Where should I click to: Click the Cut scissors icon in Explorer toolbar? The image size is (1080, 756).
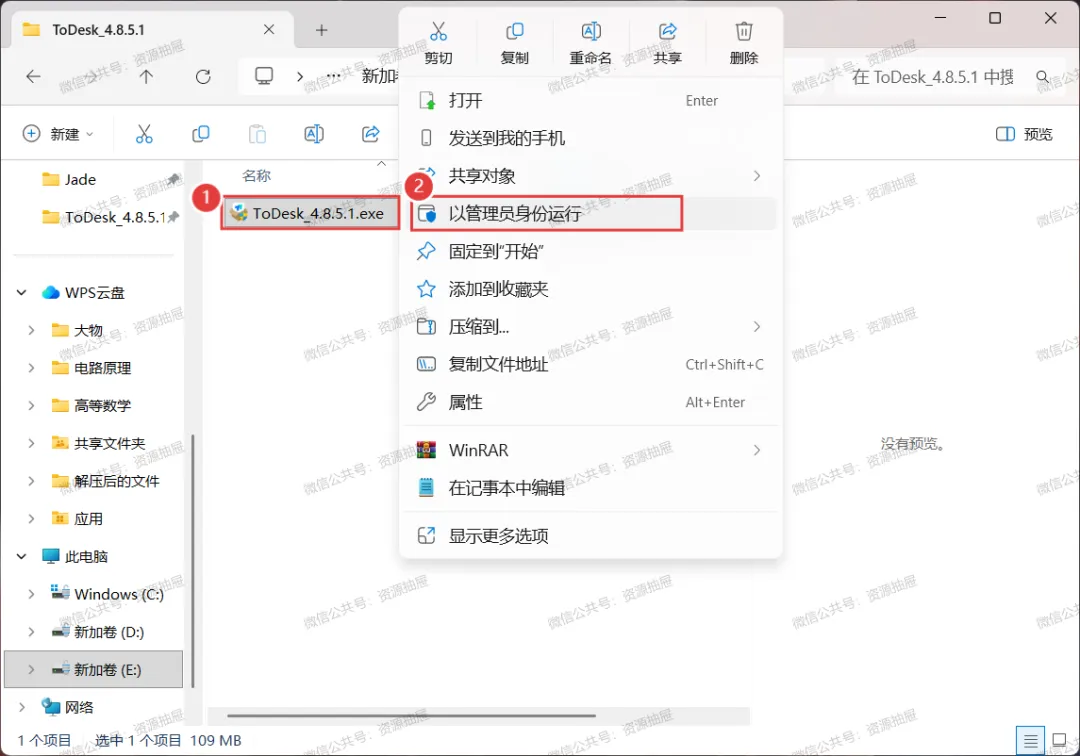tap(144, 134)
